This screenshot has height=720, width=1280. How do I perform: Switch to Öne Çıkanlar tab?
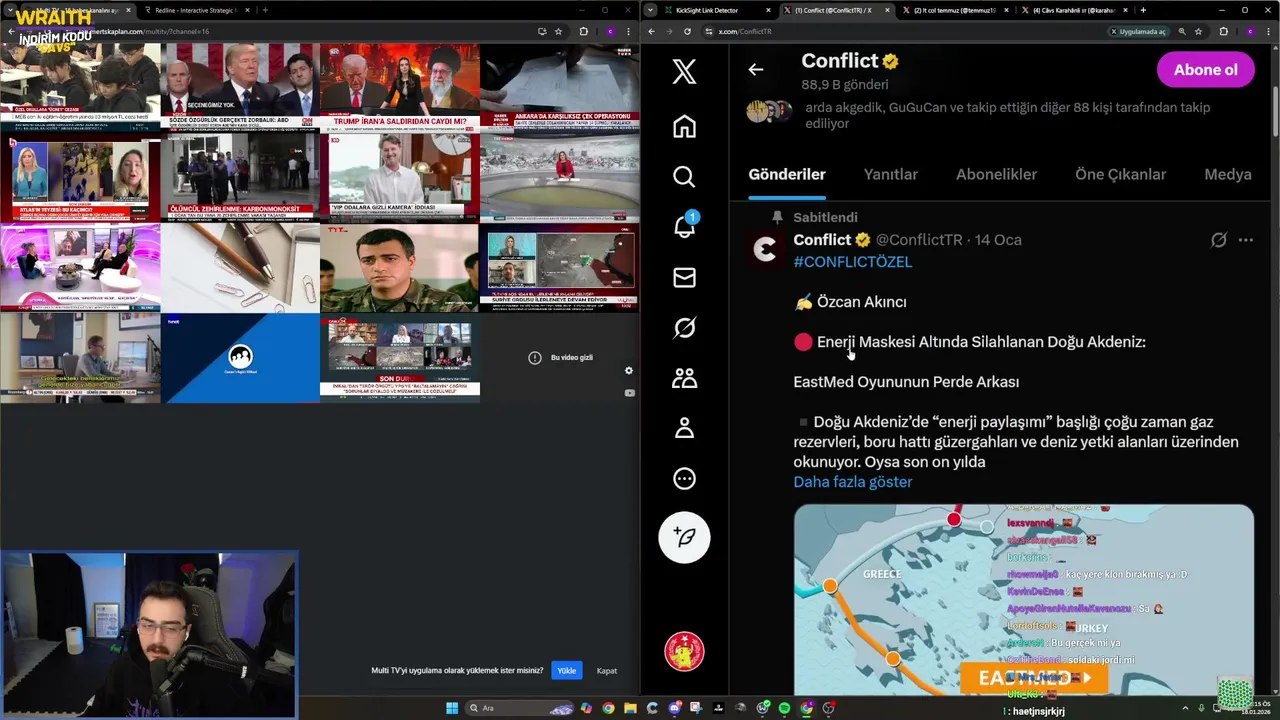tap(1120, 174)
